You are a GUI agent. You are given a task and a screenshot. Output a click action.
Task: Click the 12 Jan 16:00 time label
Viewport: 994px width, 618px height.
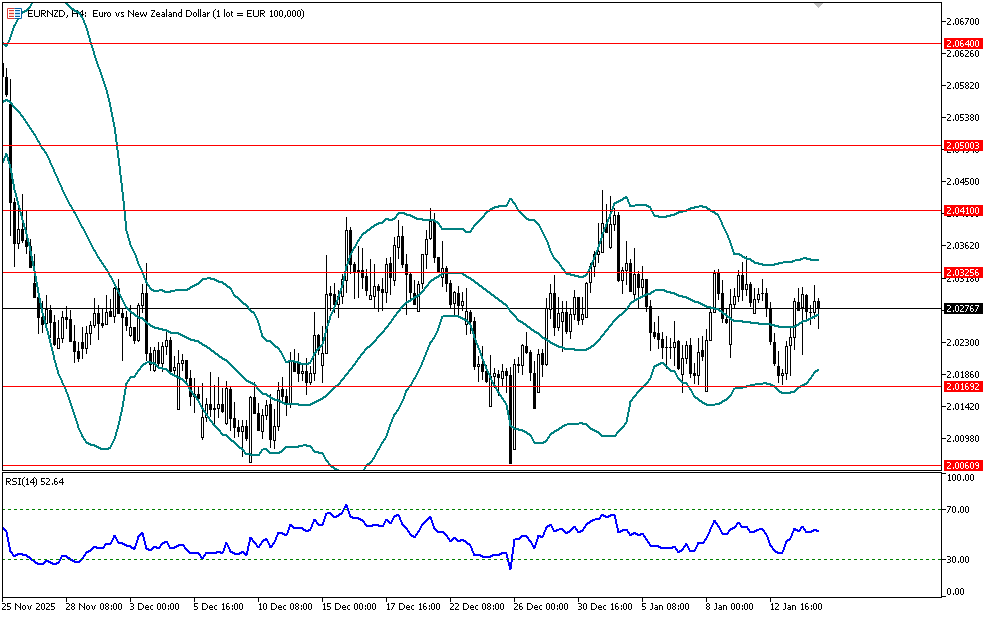pyautogui.click(x=796, y=606)
